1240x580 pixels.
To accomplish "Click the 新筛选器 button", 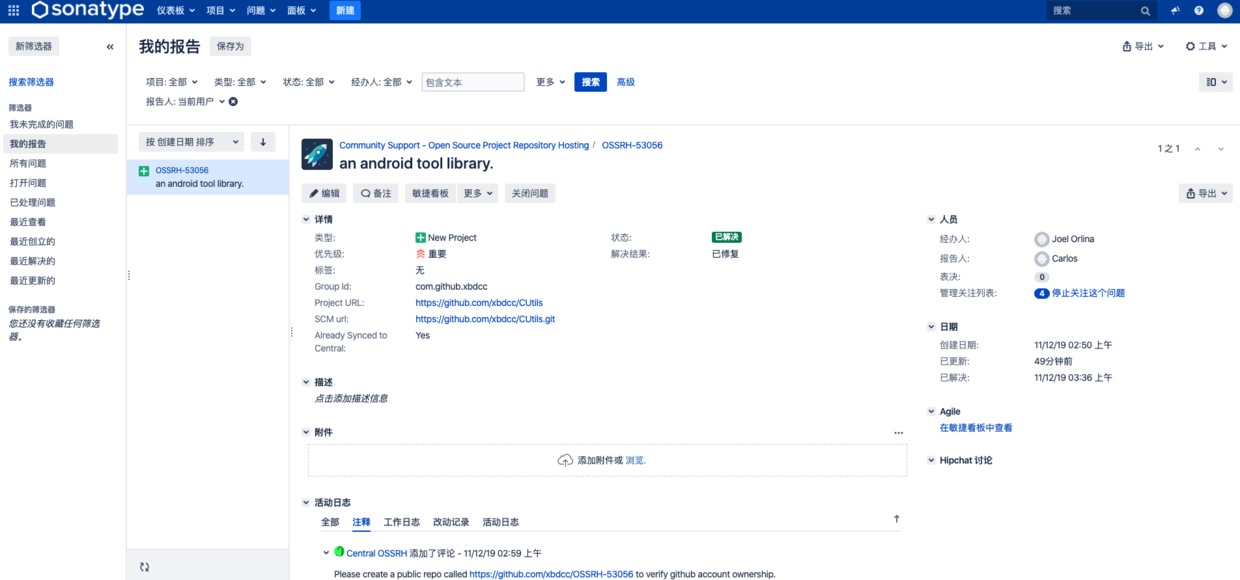I will pyautogui.click(x=33, y=47).
